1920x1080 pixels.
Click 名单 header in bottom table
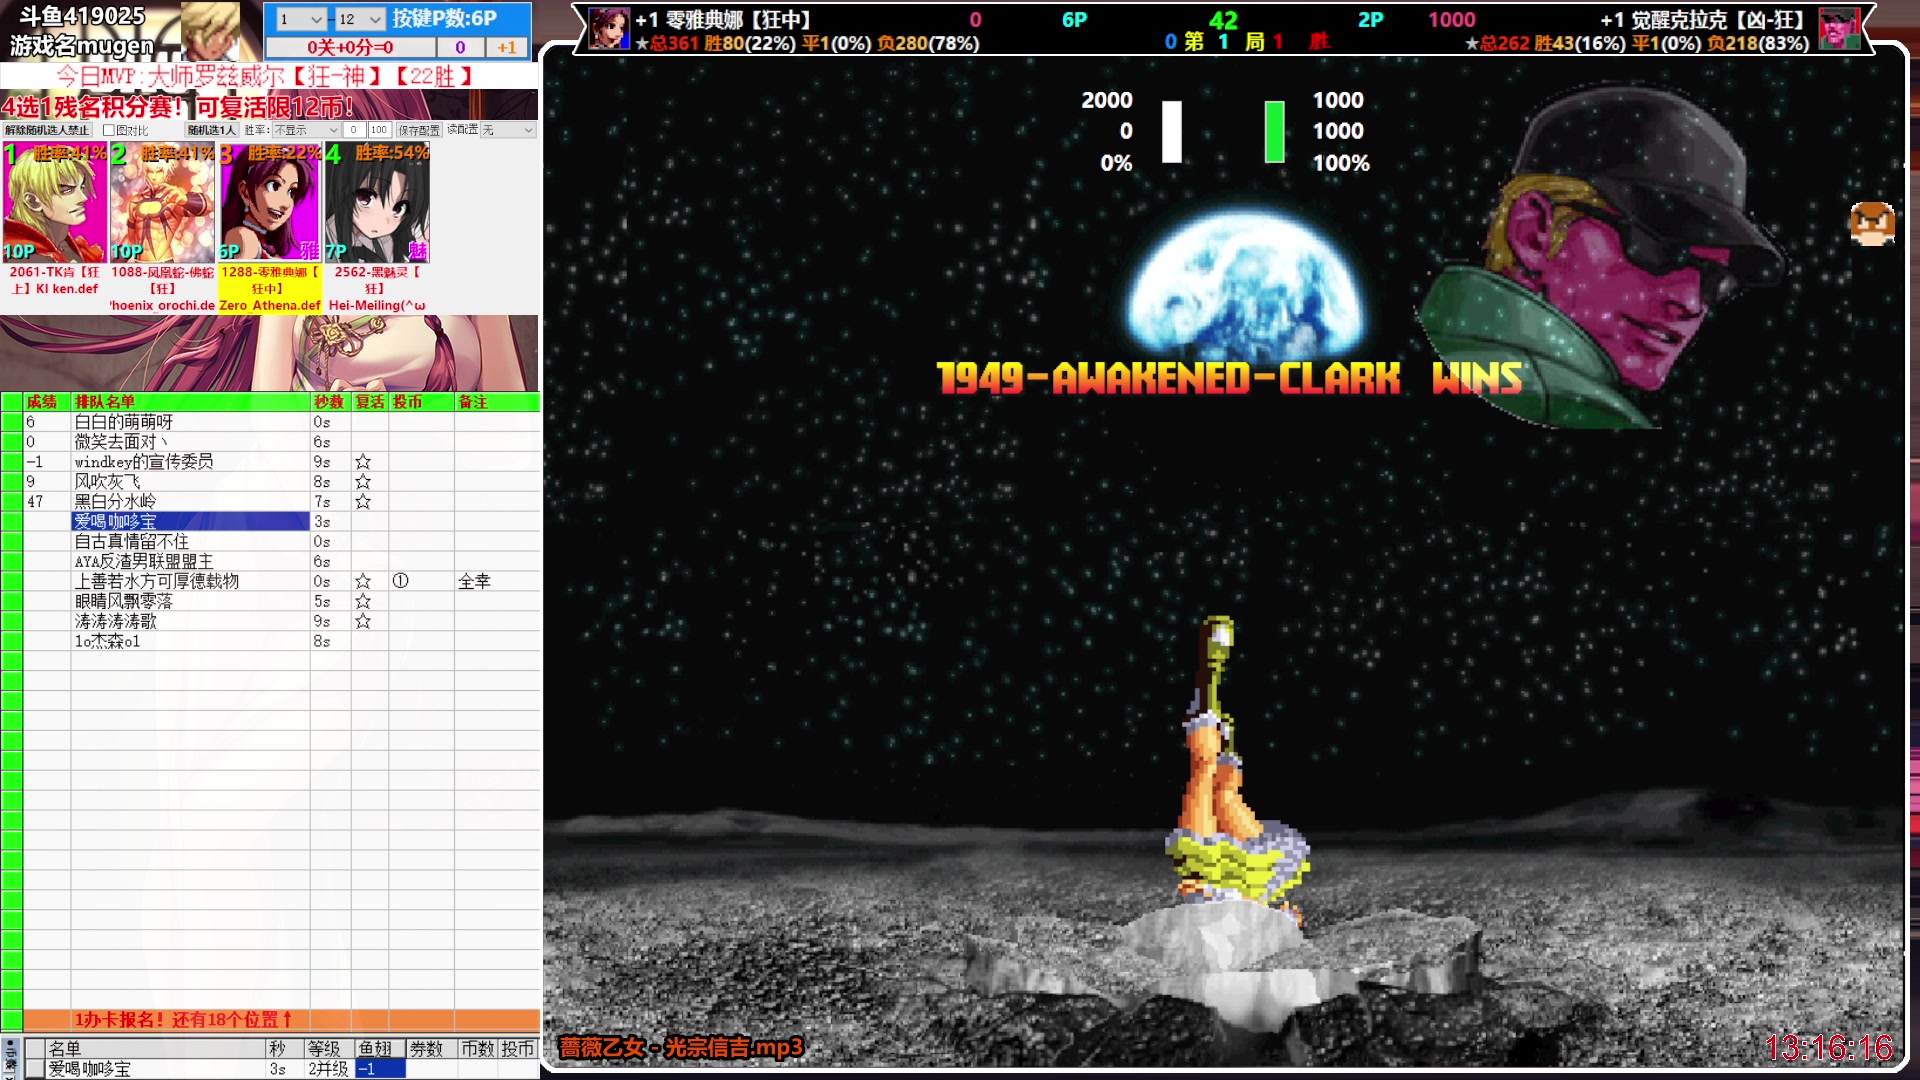coord(155,1049)
